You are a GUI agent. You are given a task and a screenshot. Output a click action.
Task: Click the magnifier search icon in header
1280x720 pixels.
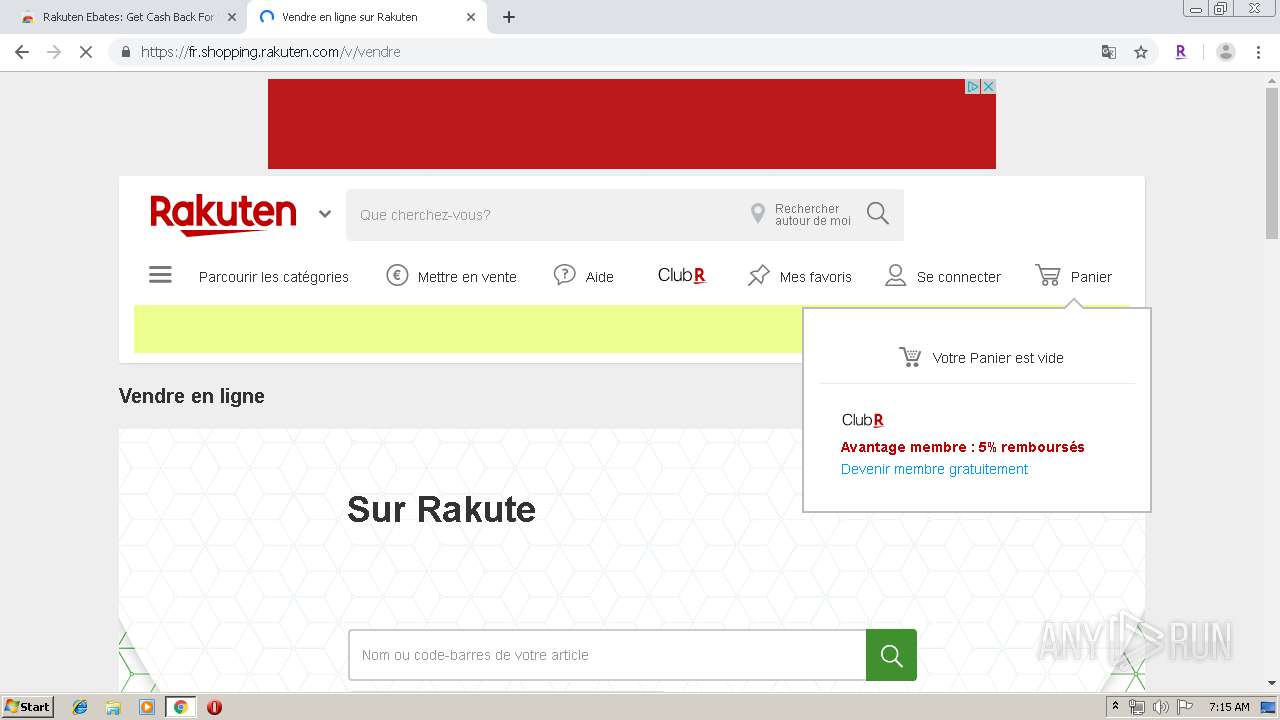coord(878,214)
